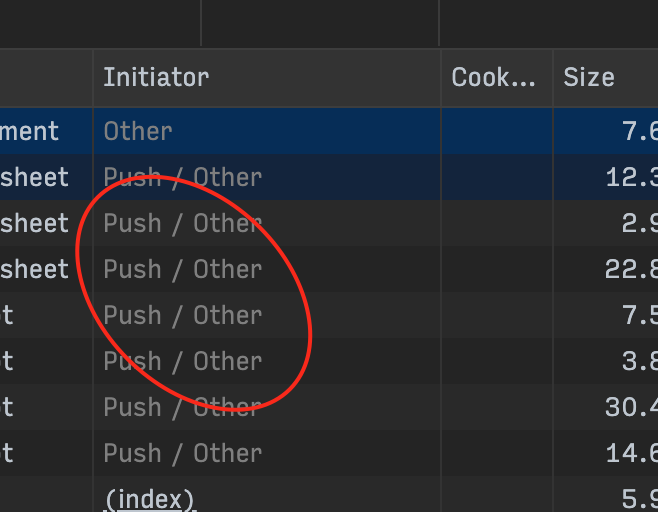Image resolution: width=658 pixels, height=512 pixels.
Task: Click the 30.4 size value
Action: 632,408
